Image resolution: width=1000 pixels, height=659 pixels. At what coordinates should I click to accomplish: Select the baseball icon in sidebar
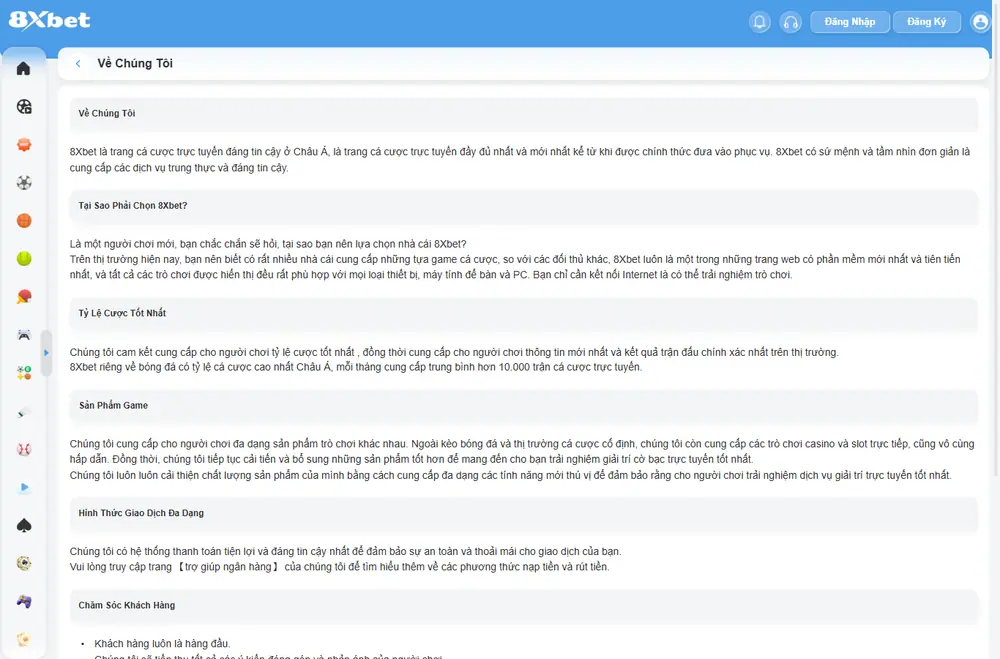24,449
